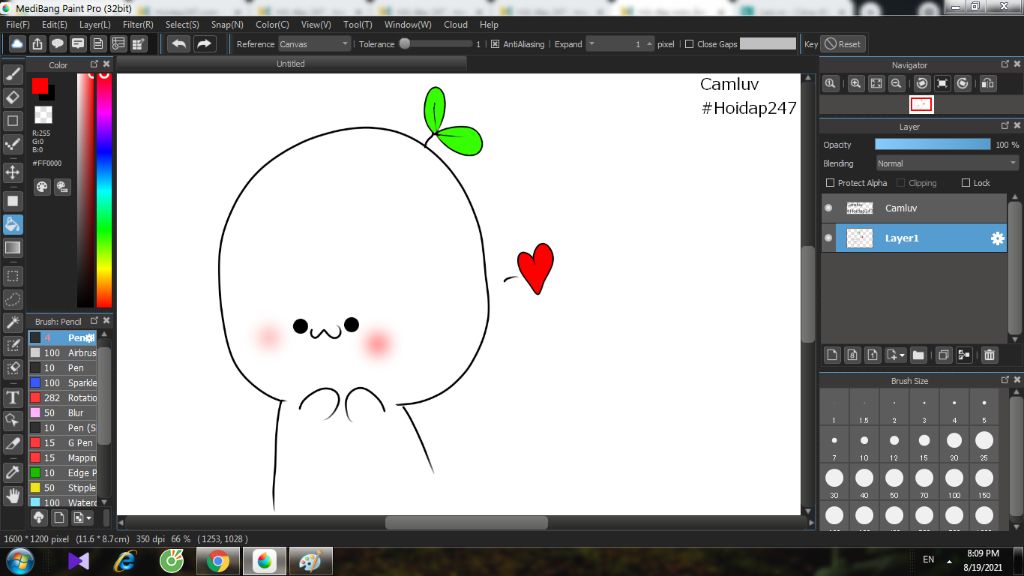Click the Undo arrow button
Image resolution: width=1024 pixels, height=576 pixels.
(178, 44)
